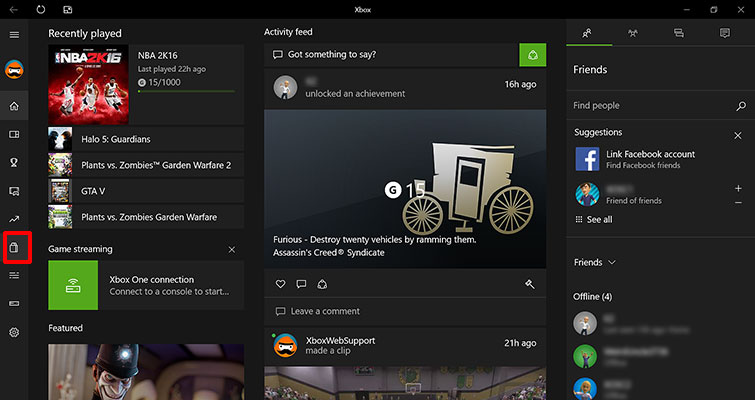Switch to the Messages tab icon
755x400 pixels.
[679, 33]
